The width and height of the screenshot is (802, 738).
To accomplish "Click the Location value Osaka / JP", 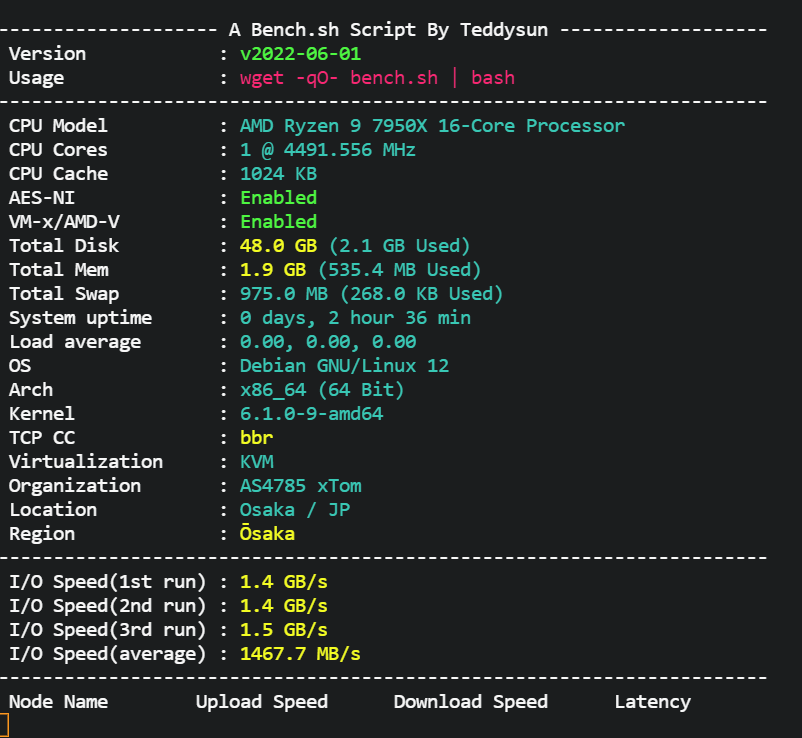I will coord(295,510).
